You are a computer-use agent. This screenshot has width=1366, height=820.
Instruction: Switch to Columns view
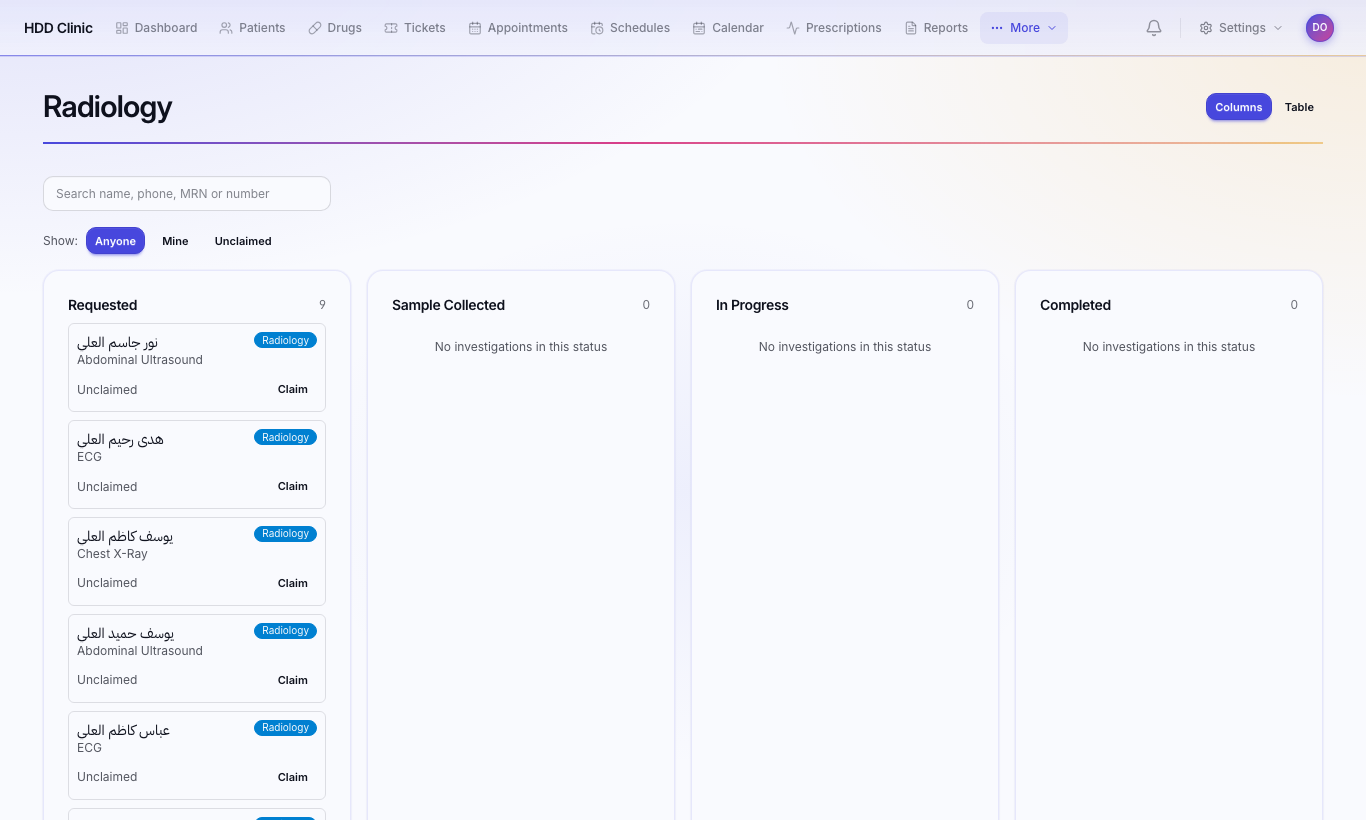point(1239,107)
